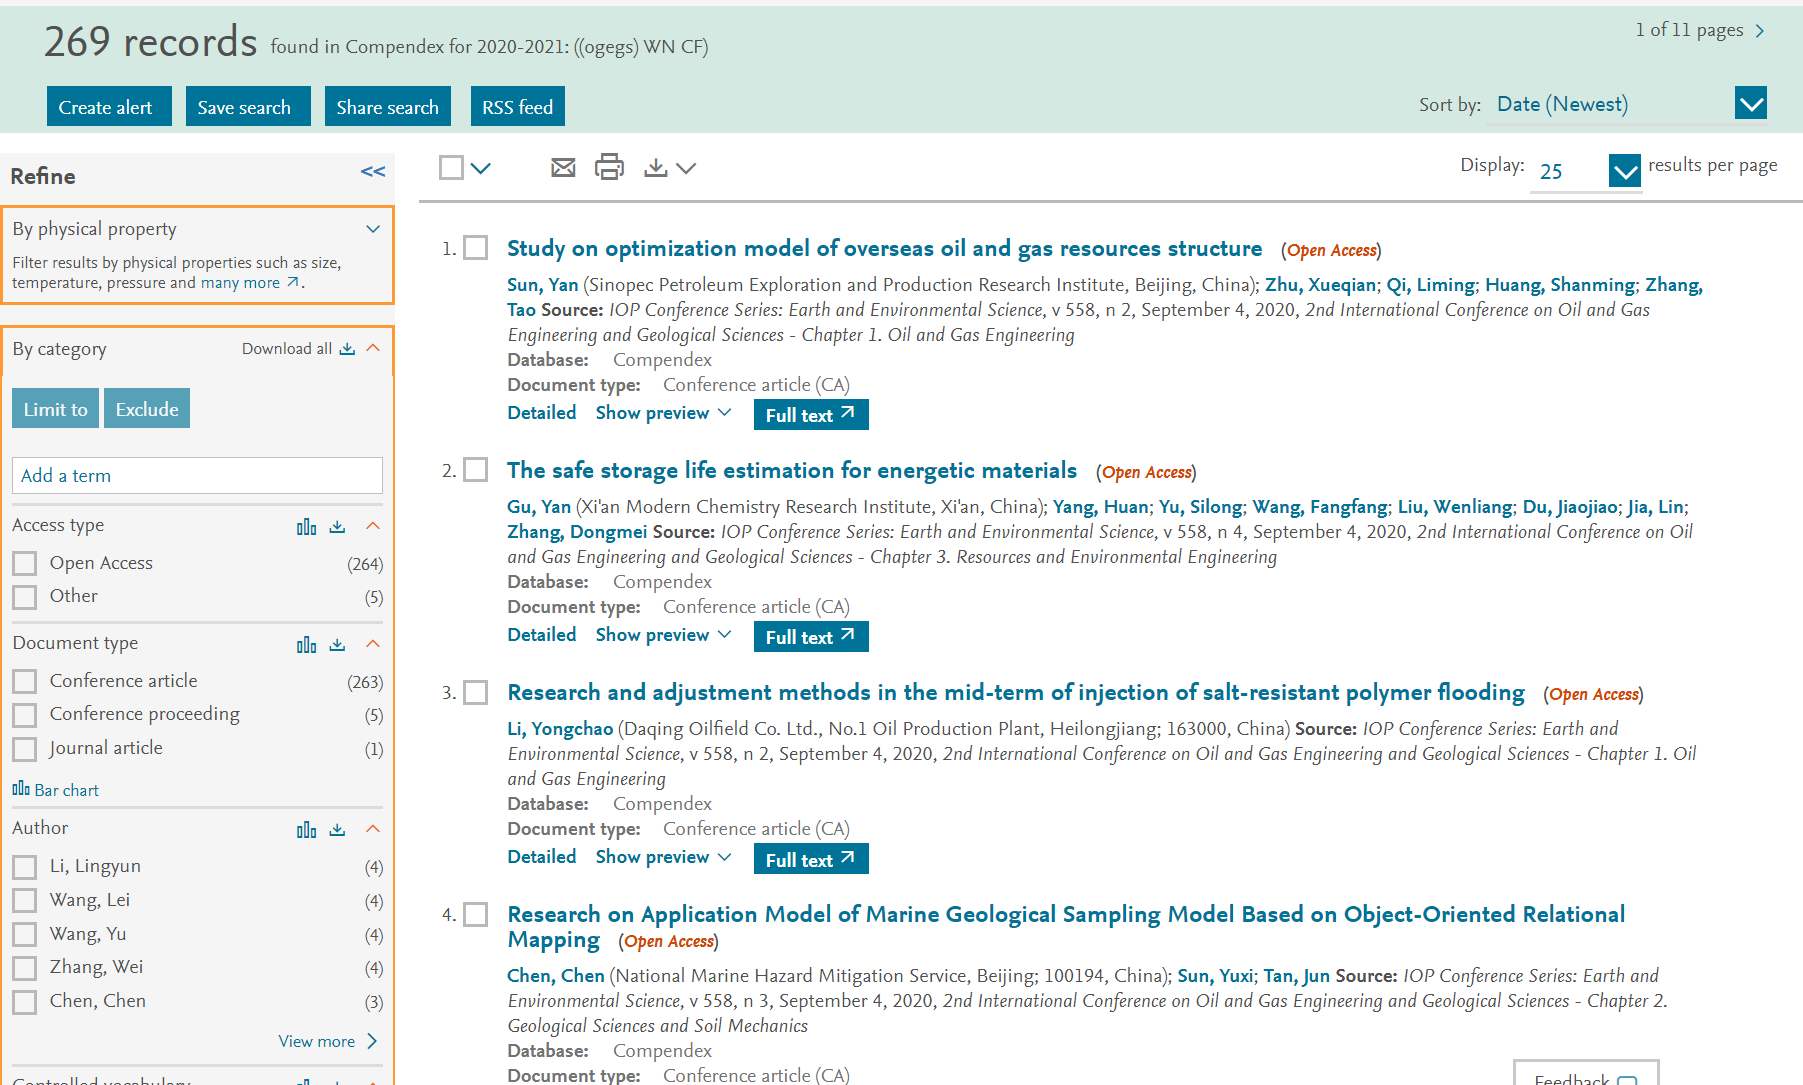Click author link Li, Yongchao
Screen dimensions: 1803x1085
click(x=560, y=729)
